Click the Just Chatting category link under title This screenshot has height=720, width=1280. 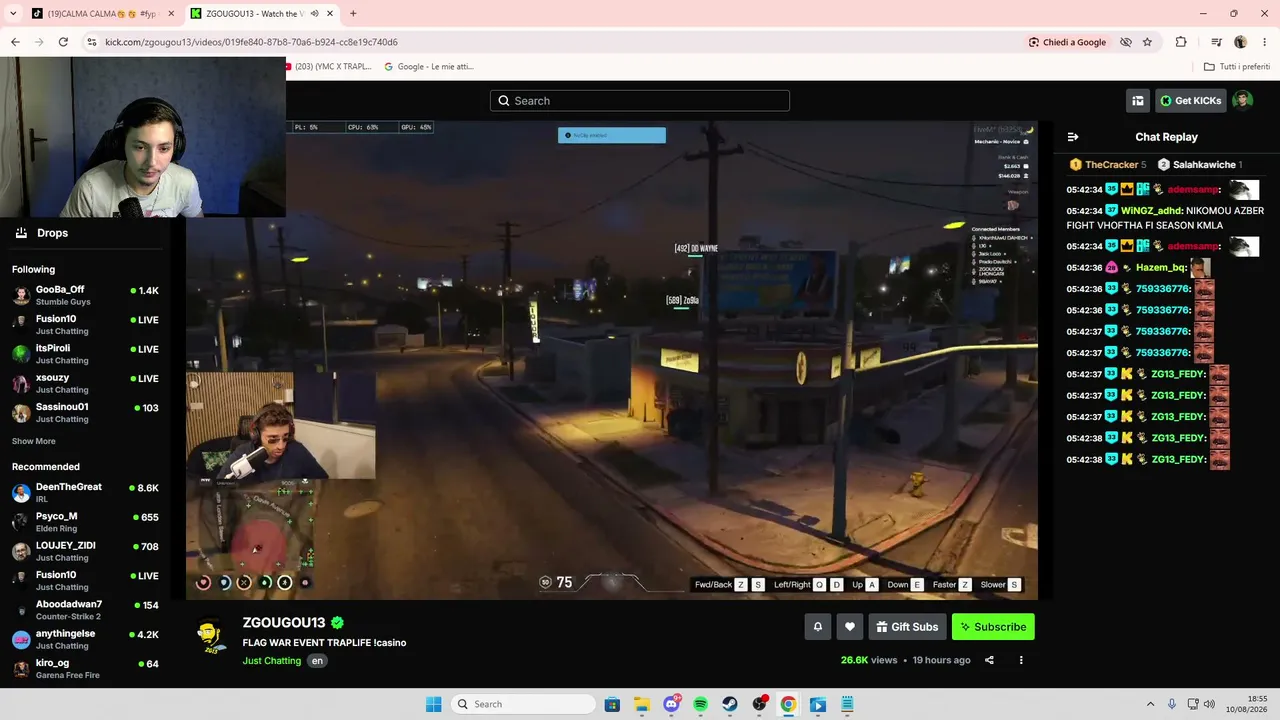pos(272,661)
